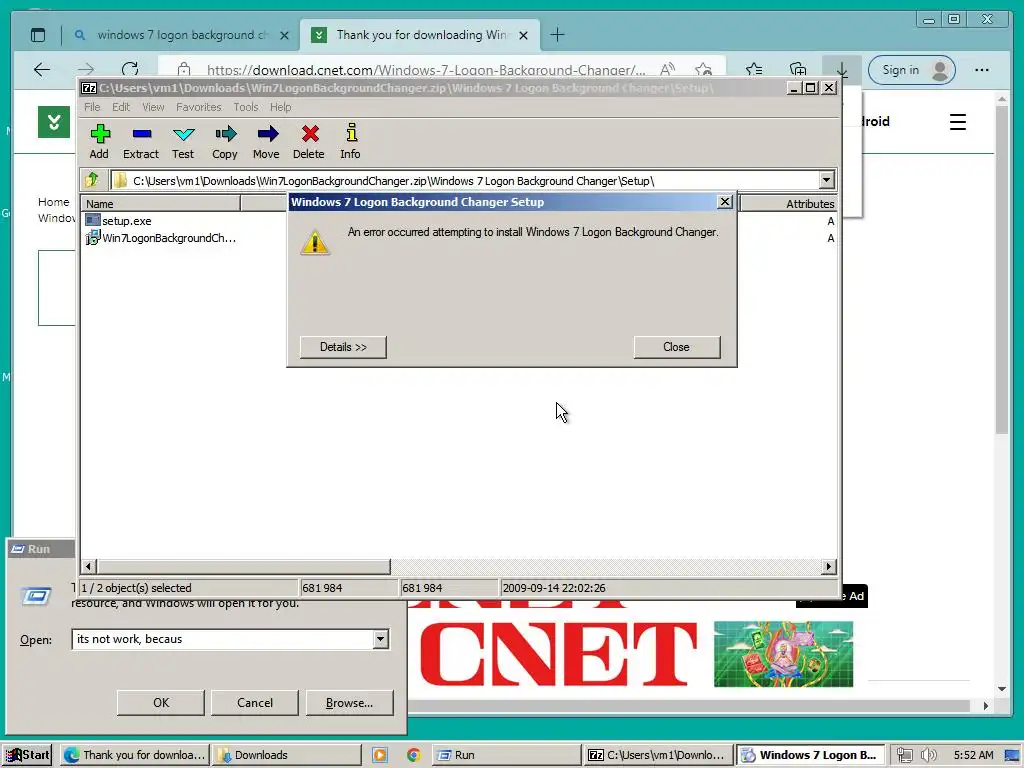The height and width of the screenshot is (768, 1024).
Task: Expand error Details in setup dialog
Action: 343,347
